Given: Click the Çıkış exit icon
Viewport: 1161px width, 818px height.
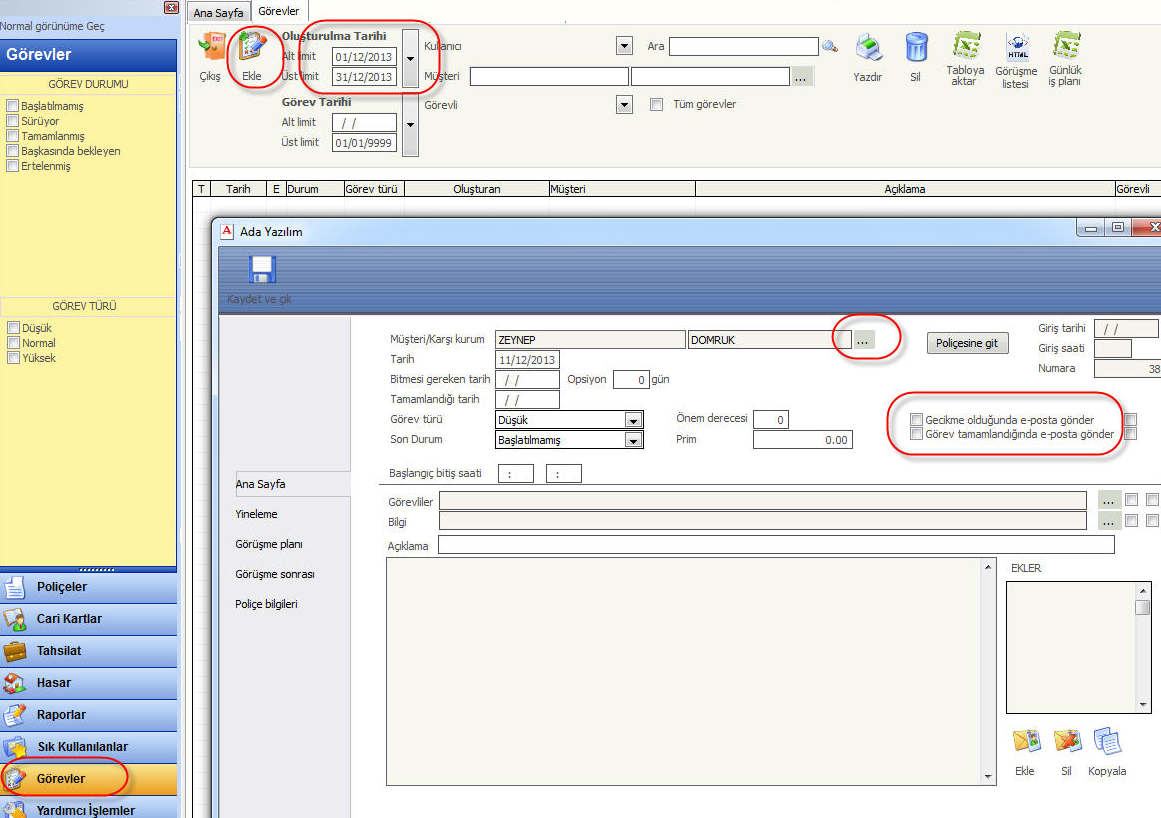Looking at the screenshot, I should tap(210, 50).
